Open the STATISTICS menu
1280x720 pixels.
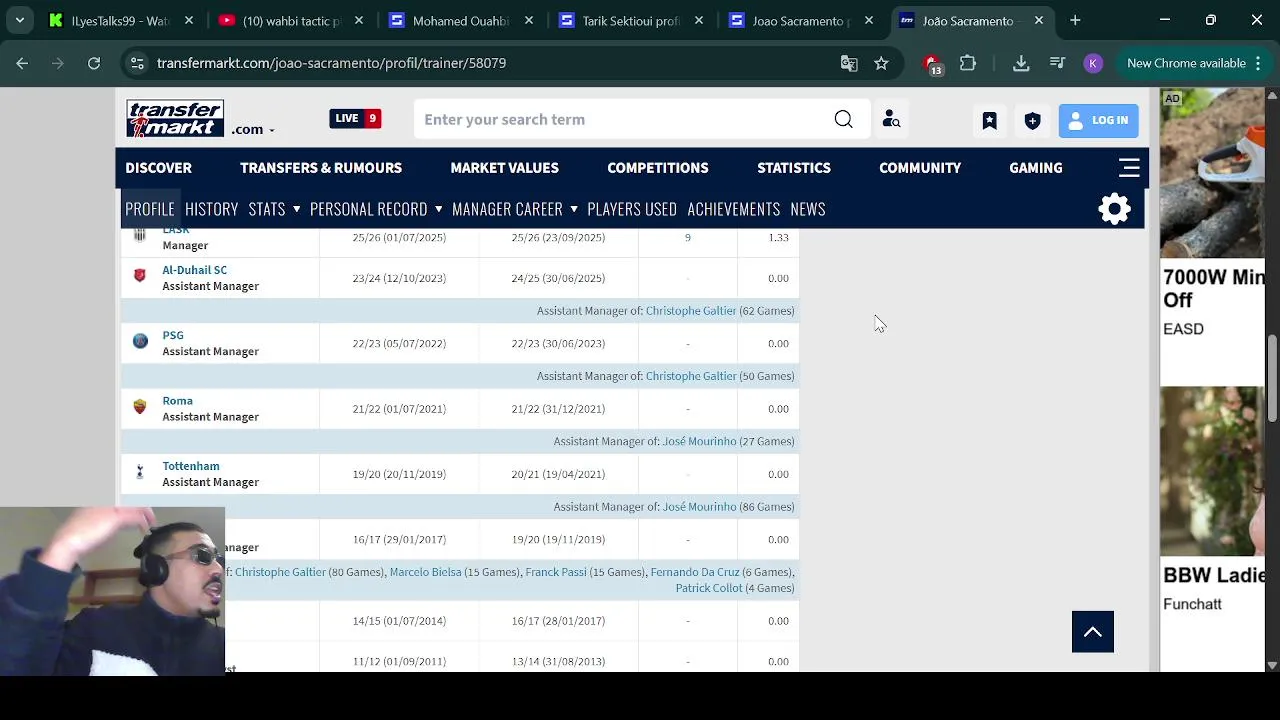pyautogui.click(x=794, y=168)
